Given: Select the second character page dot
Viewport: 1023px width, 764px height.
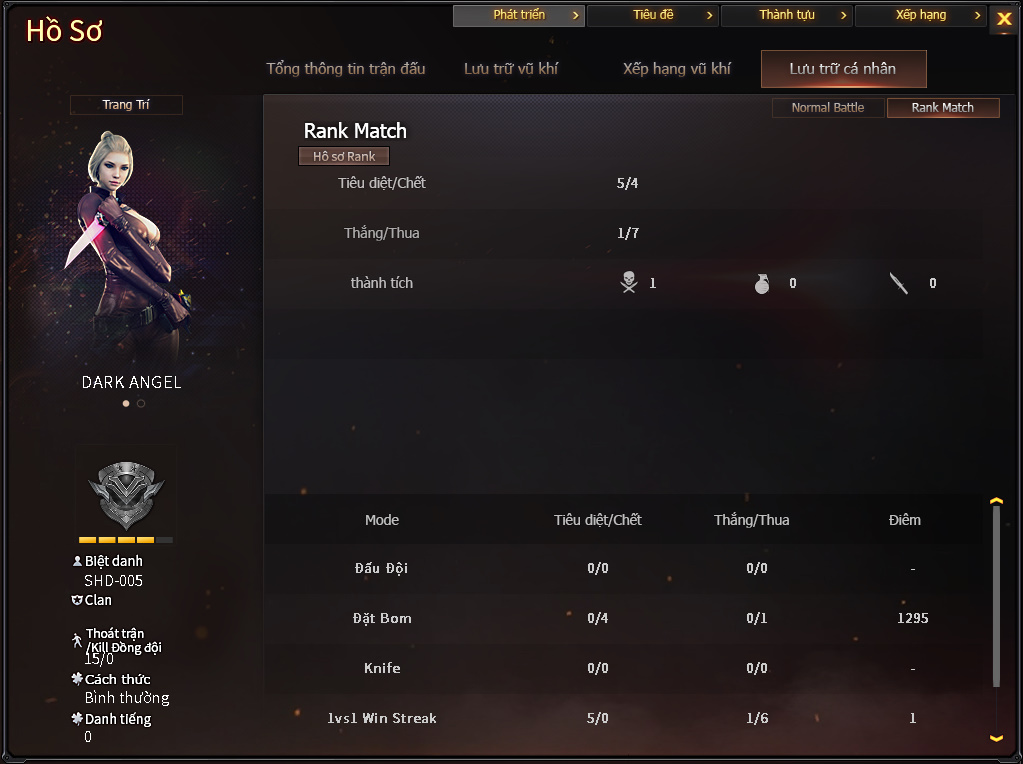Looking at the screenshot, I should click(141, 403).
